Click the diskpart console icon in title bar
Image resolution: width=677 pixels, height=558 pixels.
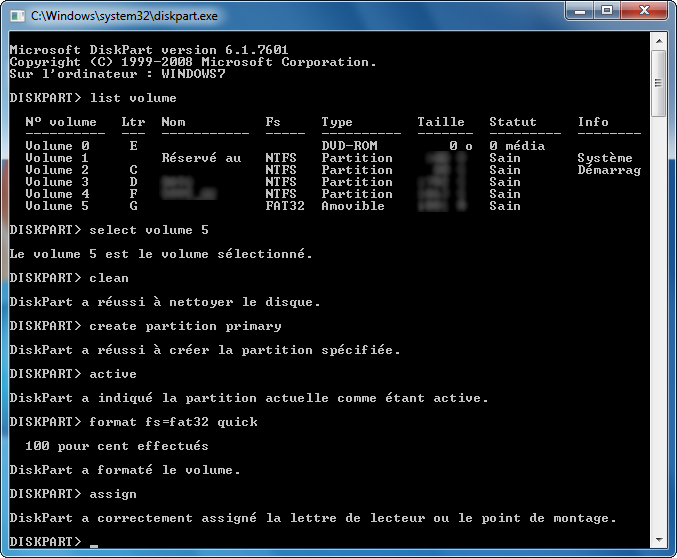click(x=17, y=16)
